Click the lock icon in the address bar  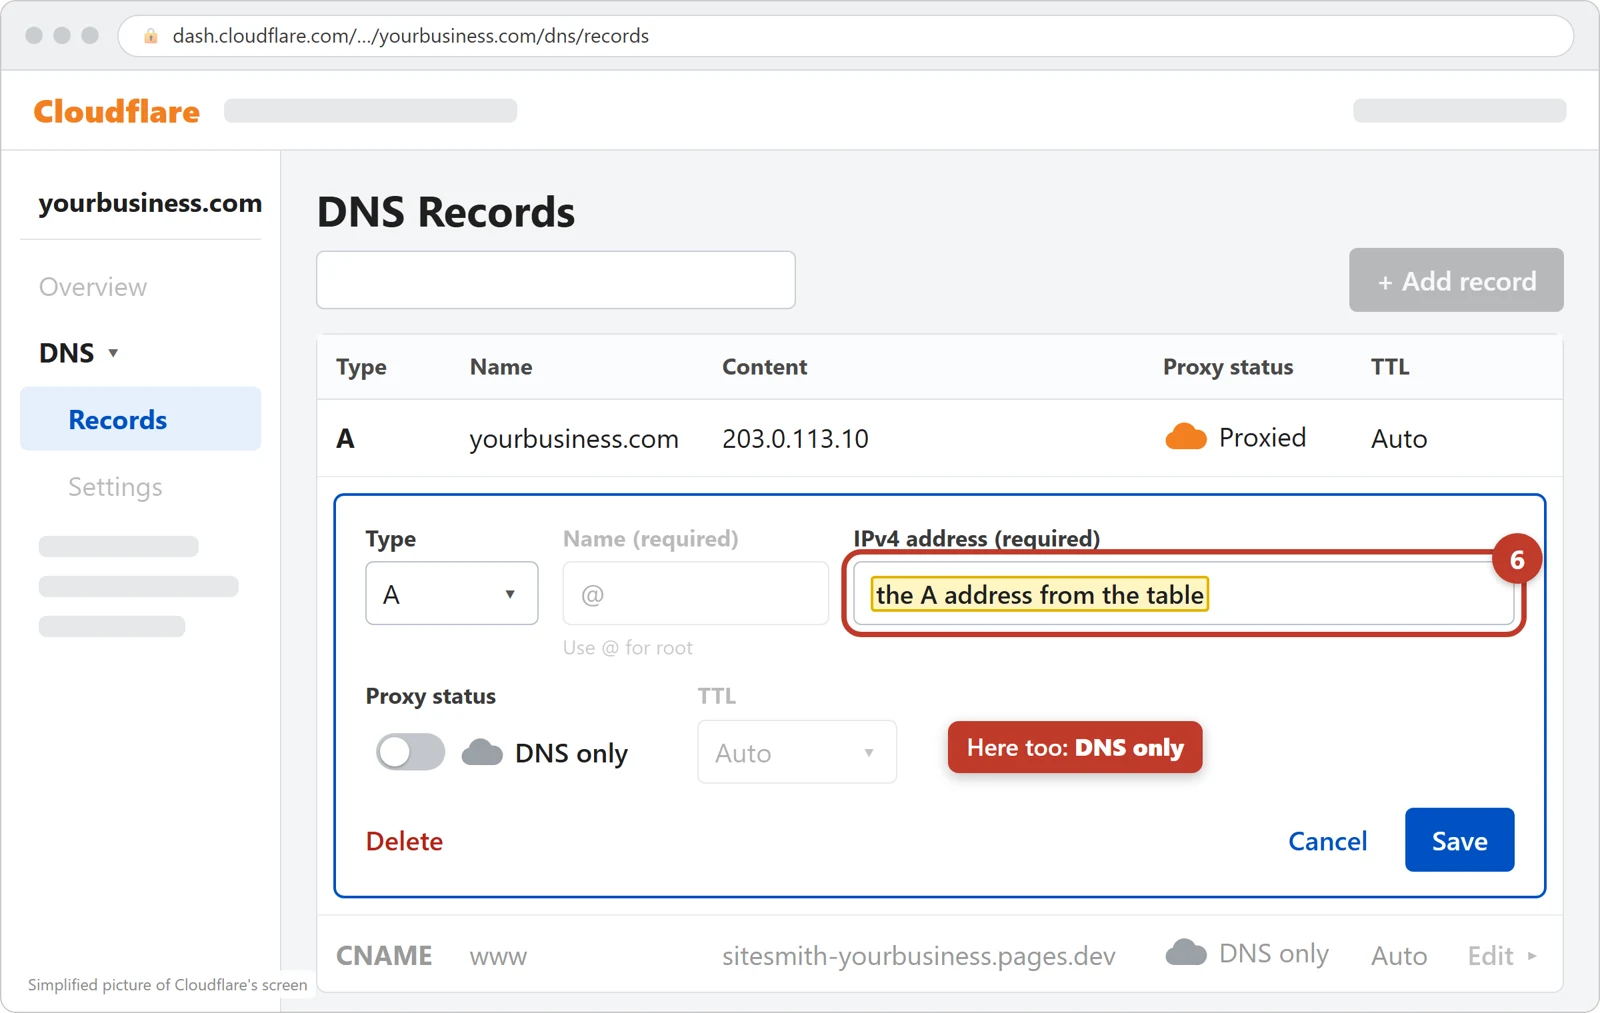[151, 36]
